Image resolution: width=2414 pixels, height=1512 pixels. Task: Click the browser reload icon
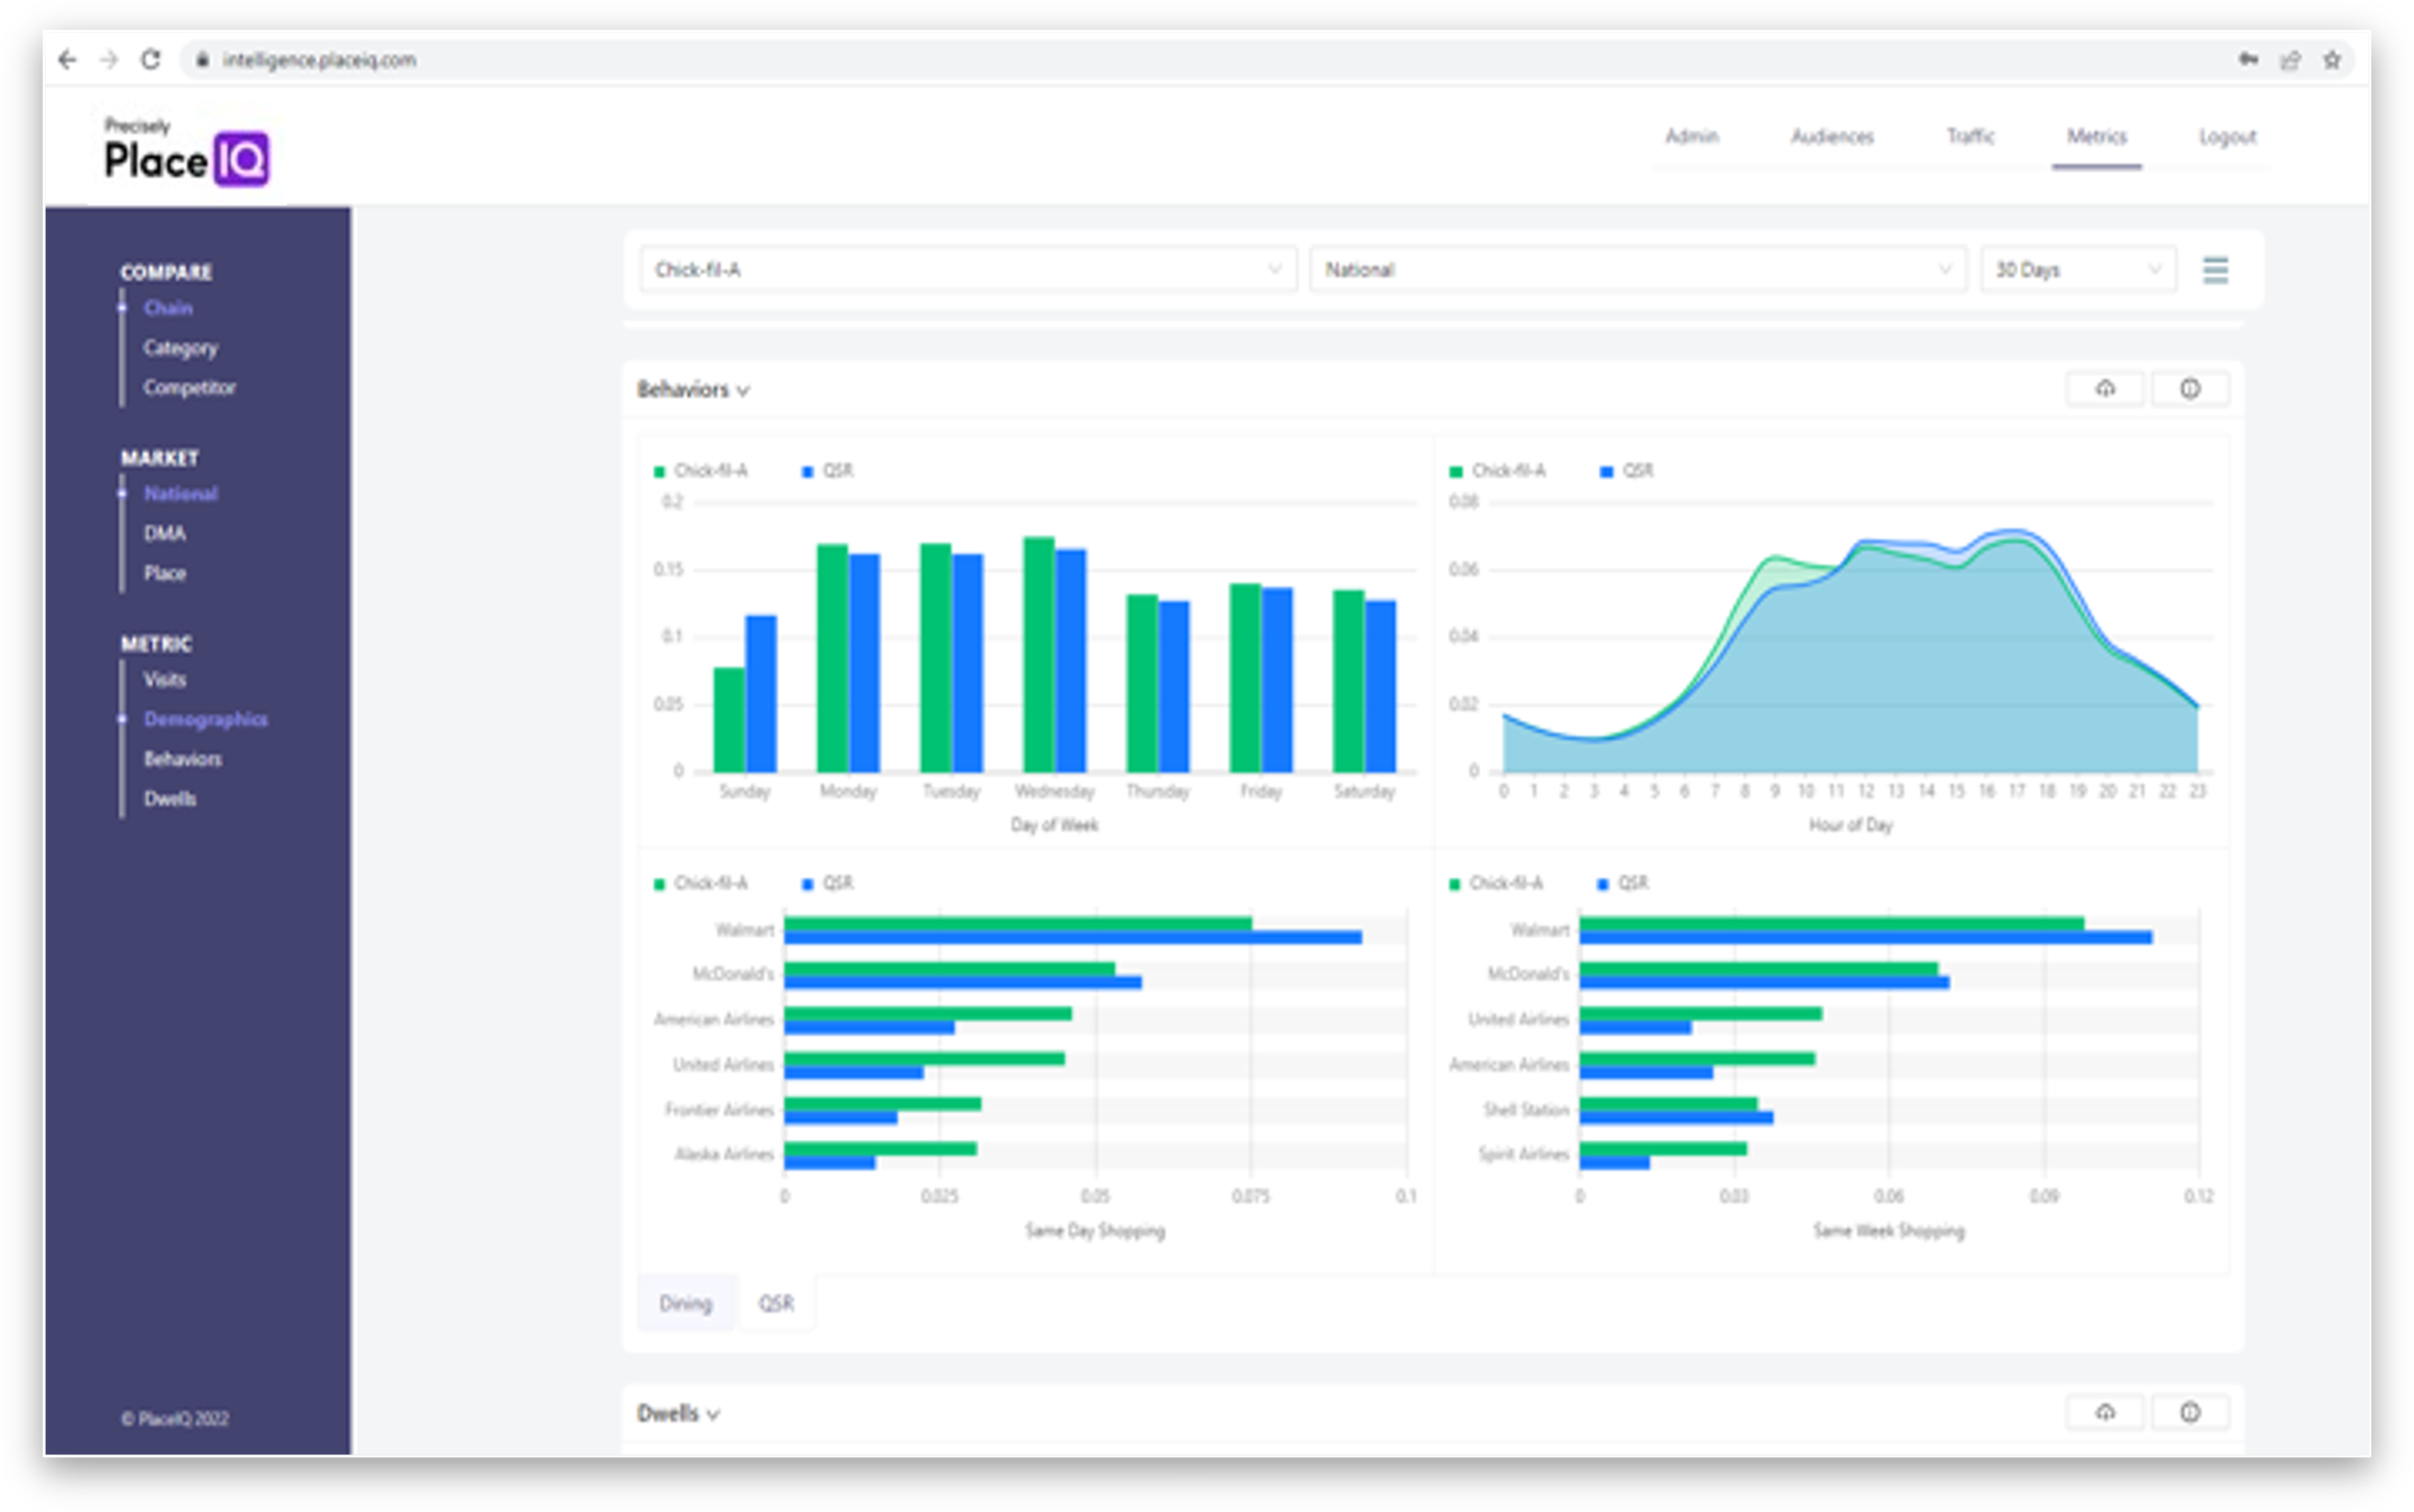pos(151,60)
